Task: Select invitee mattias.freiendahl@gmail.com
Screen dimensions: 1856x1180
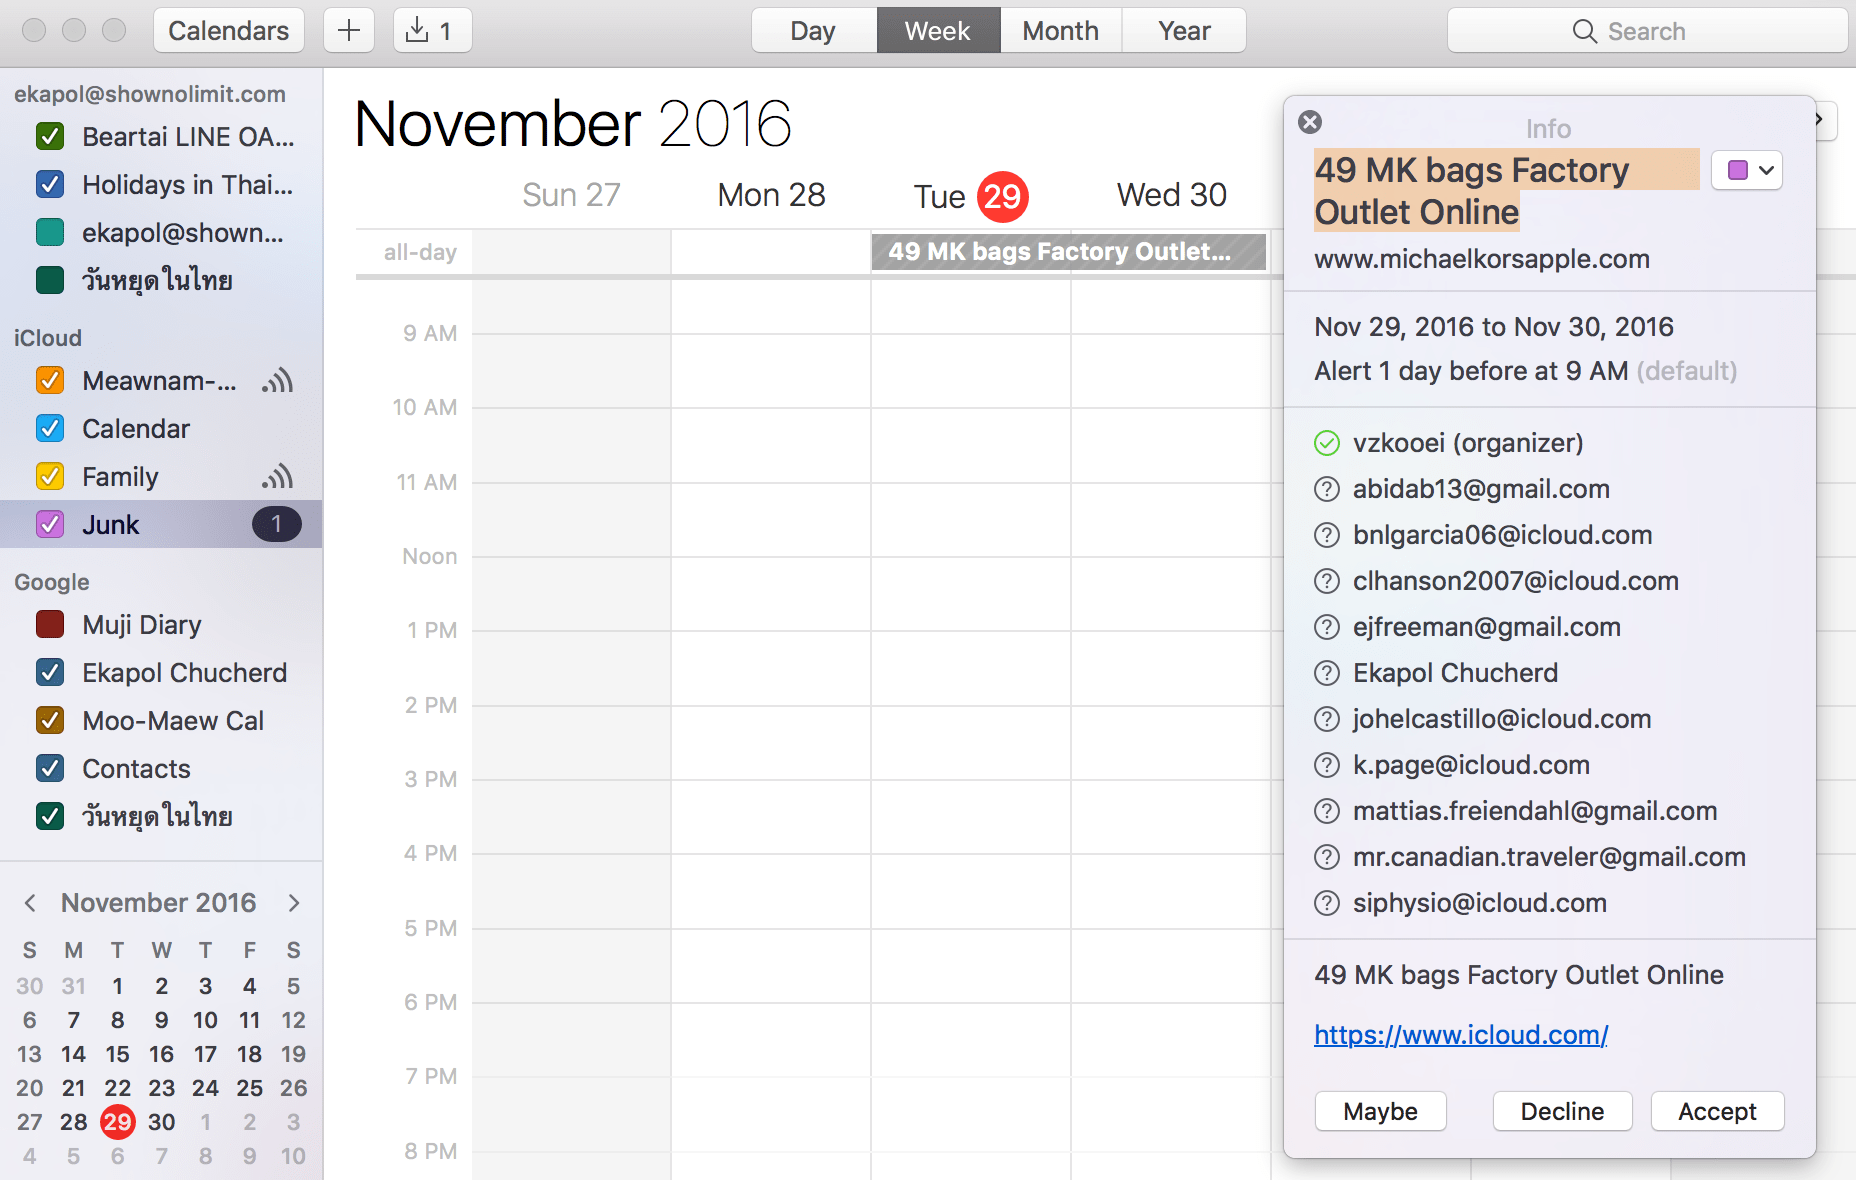Action: pos(1535,811)
